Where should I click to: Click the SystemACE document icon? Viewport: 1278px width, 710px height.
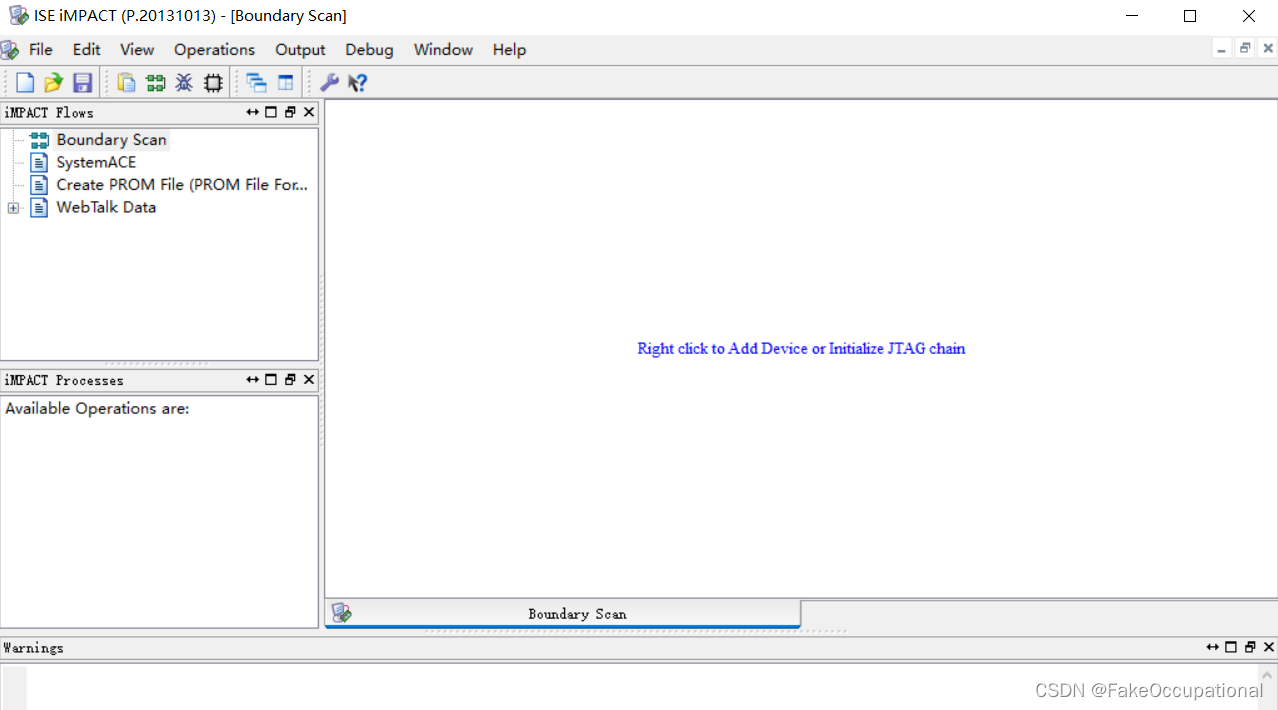pos(39,162)
